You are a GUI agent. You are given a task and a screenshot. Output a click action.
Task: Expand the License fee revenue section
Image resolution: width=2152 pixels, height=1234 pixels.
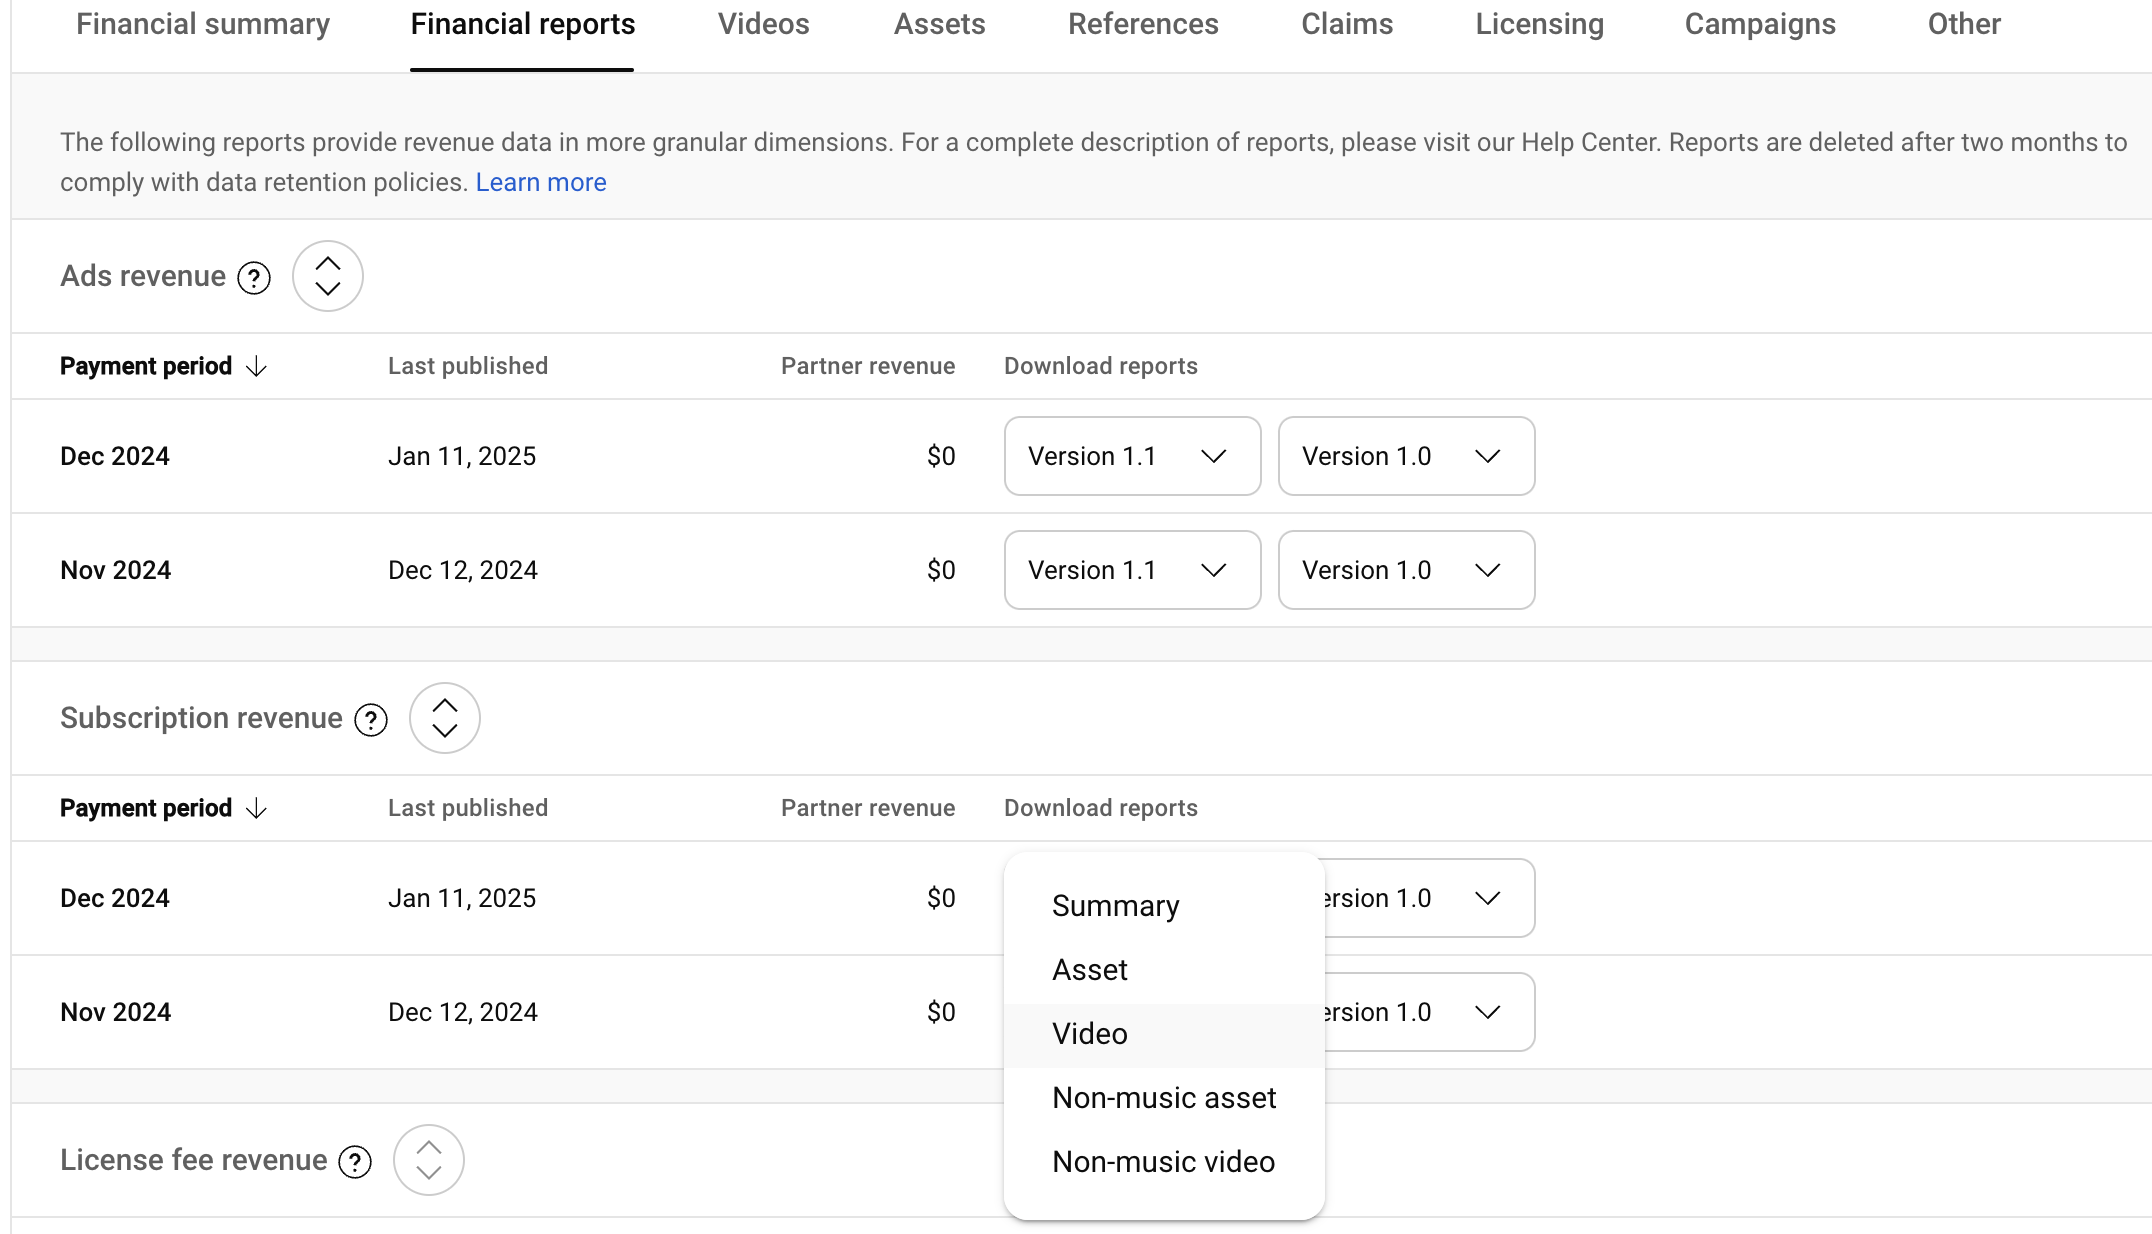[428, 1160]
